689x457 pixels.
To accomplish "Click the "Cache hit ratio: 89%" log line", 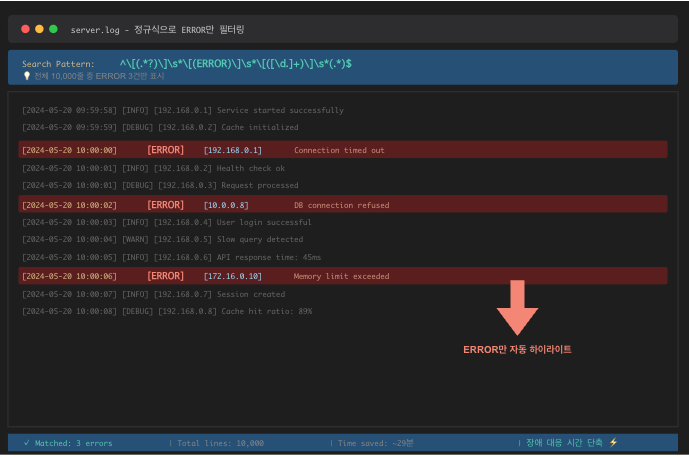I will click(167, 311).
